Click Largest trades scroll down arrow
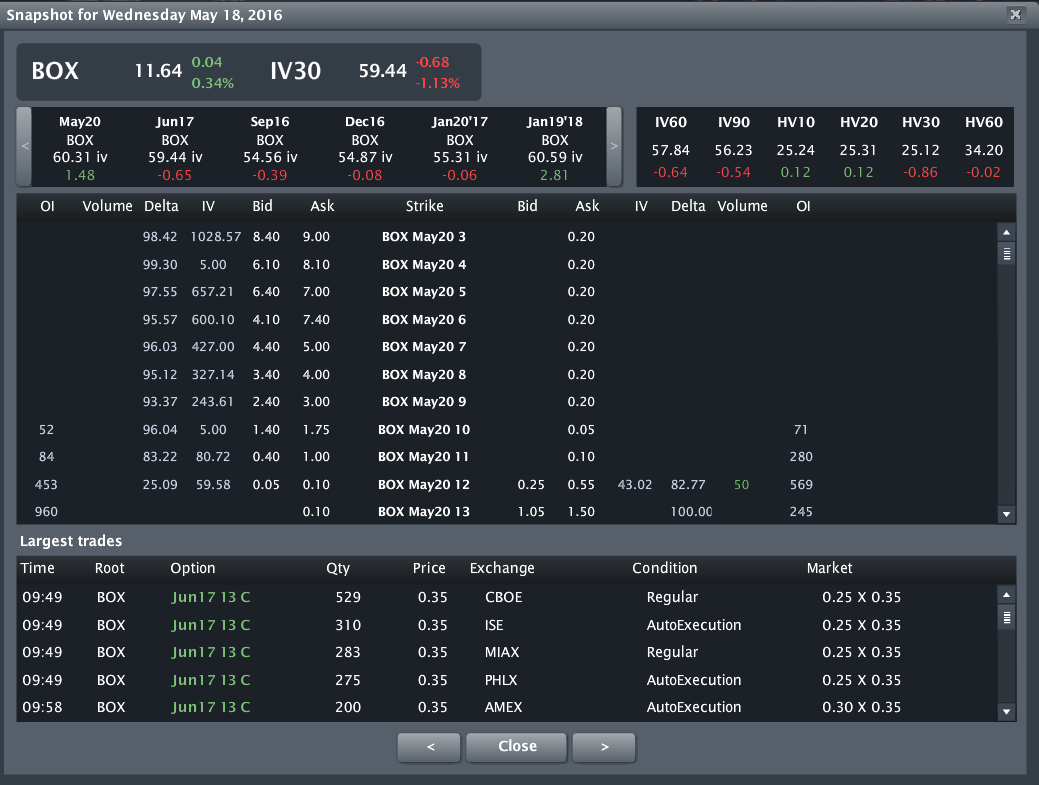The width and height of the screenshot is (1039, 785). coord(1006,712)
